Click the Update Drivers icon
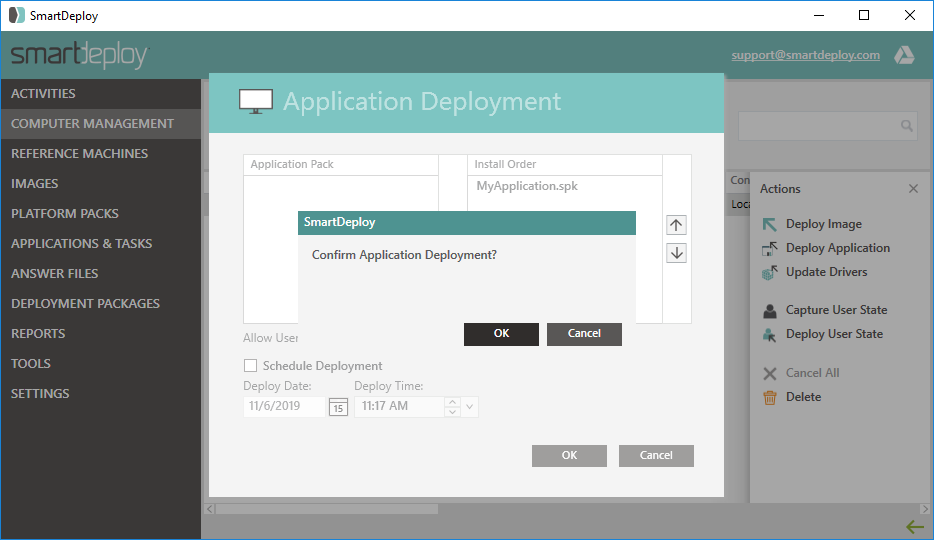 tap(770, 273)
